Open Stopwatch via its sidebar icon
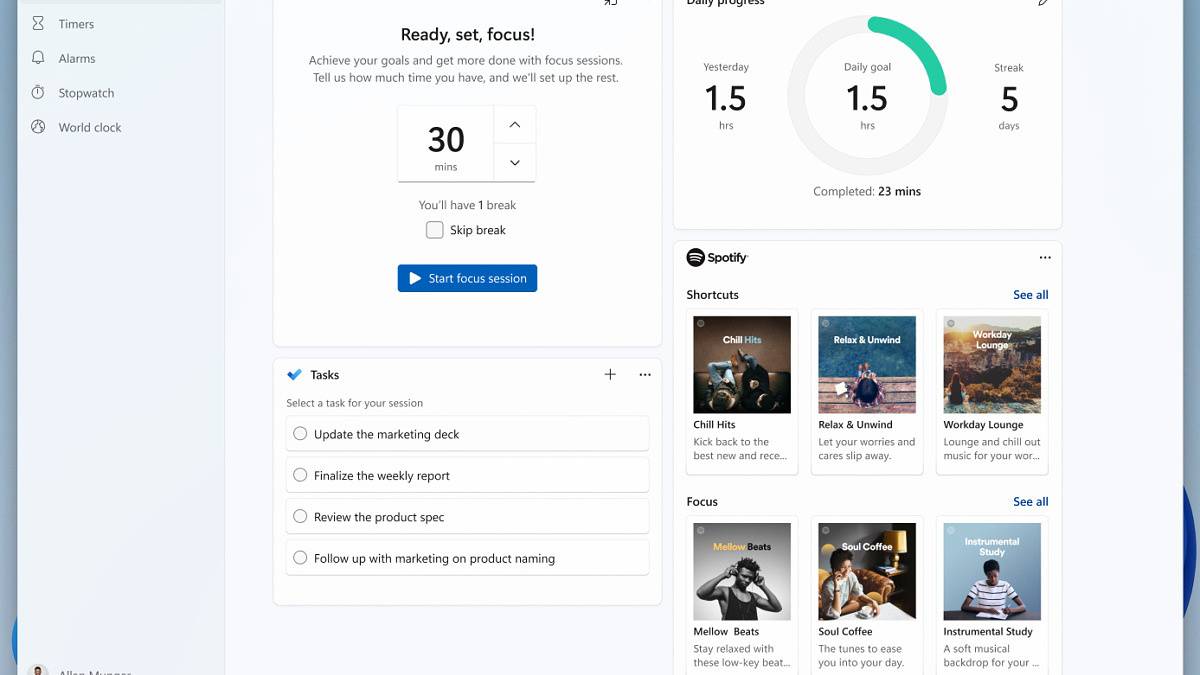The height and width of the screenshot is (675, 1200). tap(38, 92)
